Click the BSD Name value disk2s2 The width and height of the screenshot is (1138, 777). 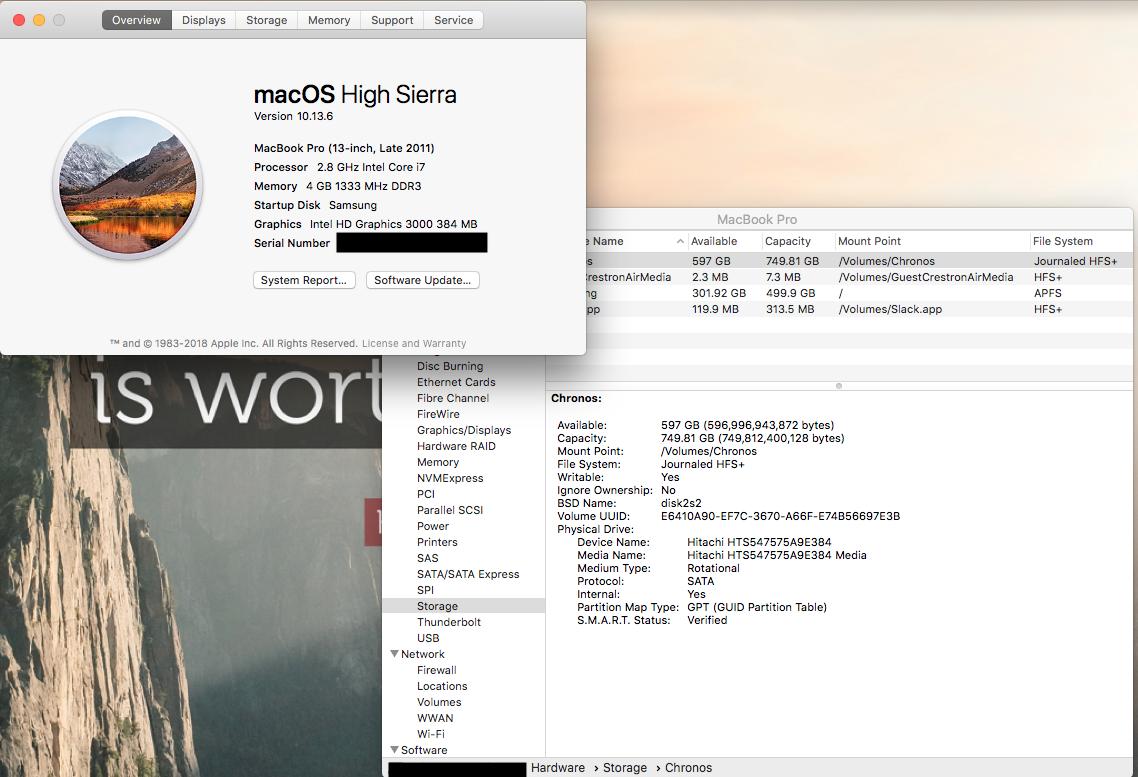681,503
